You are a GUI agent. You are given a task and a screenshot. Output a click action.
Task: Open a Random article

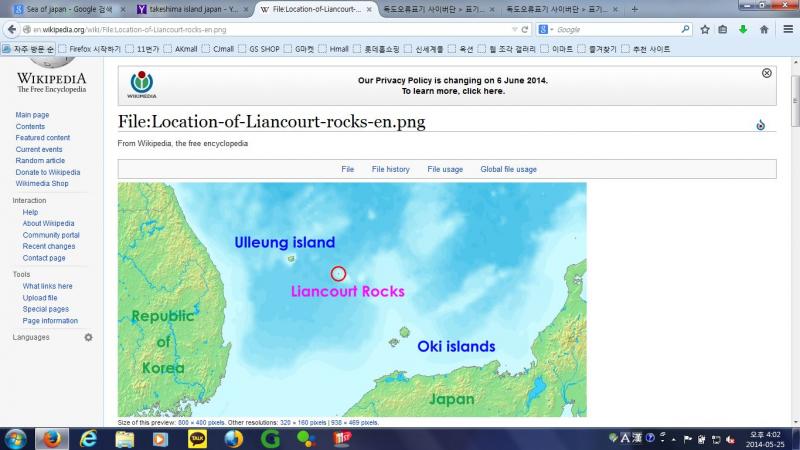40,161
